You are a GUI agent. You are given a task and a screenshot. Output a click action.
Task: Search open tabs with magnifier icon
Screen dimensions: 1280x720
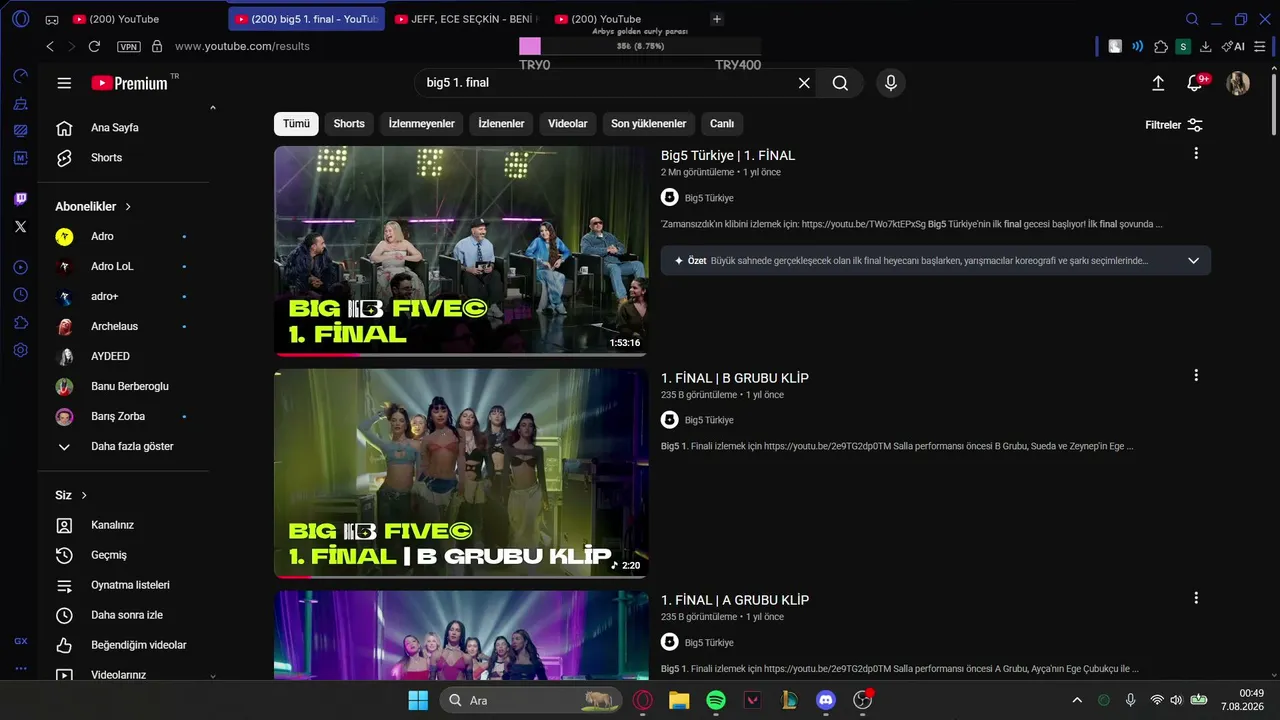[x=1192, y=19]
